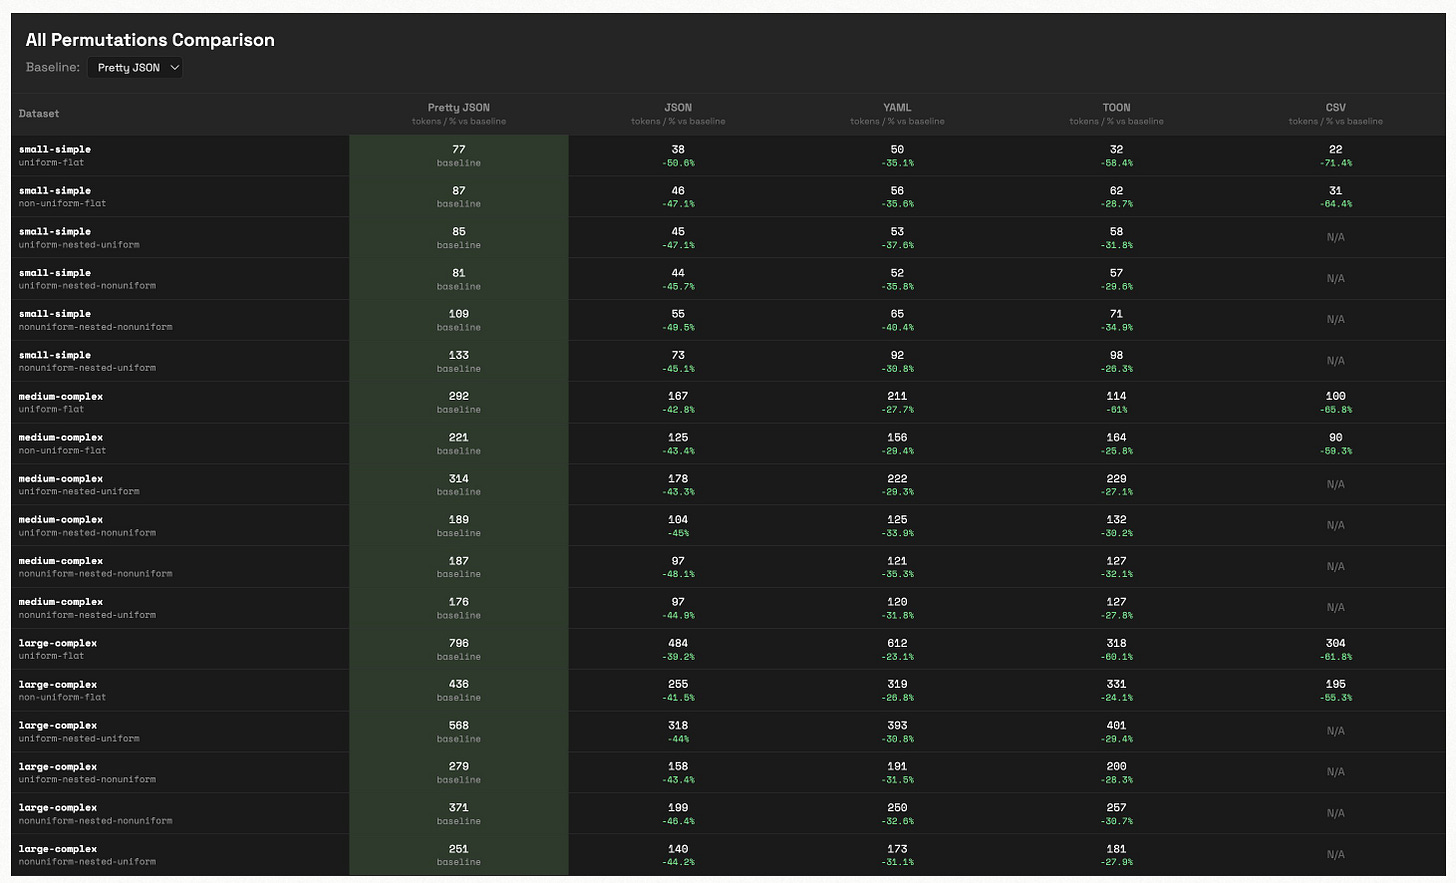The height and width of the screenshot is (883, 1456).
Task: Select large-complex nonuniform-nested-nonuniform row label
Action: point(95,813)
